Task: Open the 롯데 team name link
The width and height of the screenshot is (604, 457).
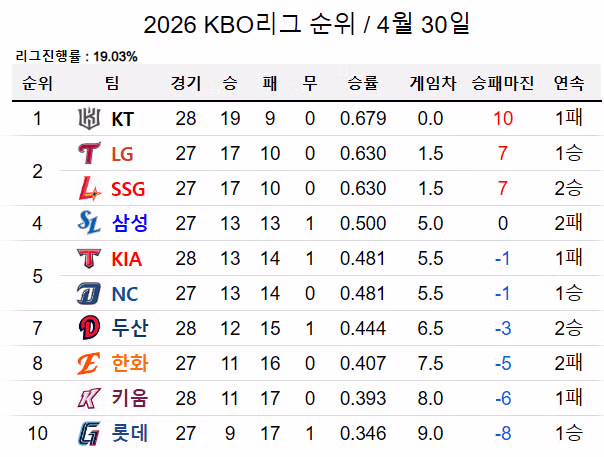Action: pyautogui.click(x=130, y=433)
